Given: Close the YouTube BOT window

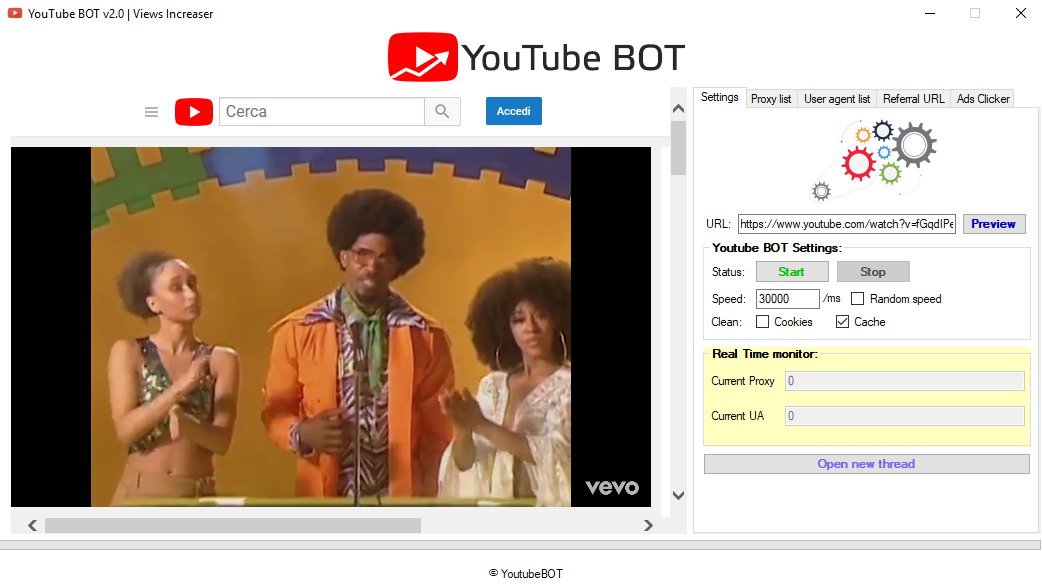Looking at the screenshot, I should pos(1021,13).
